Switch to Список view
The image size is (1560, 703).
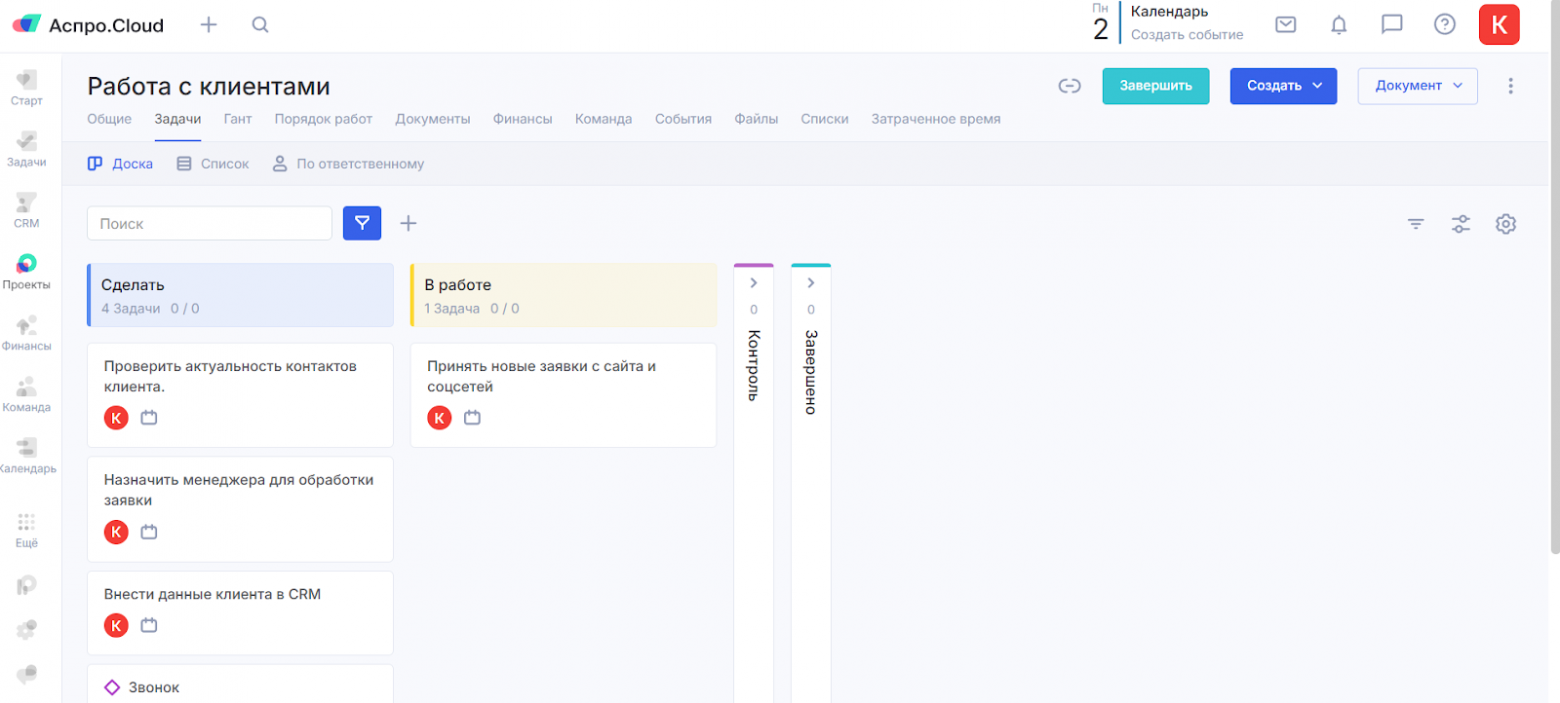pyautogui.click(x=213, y=163)
